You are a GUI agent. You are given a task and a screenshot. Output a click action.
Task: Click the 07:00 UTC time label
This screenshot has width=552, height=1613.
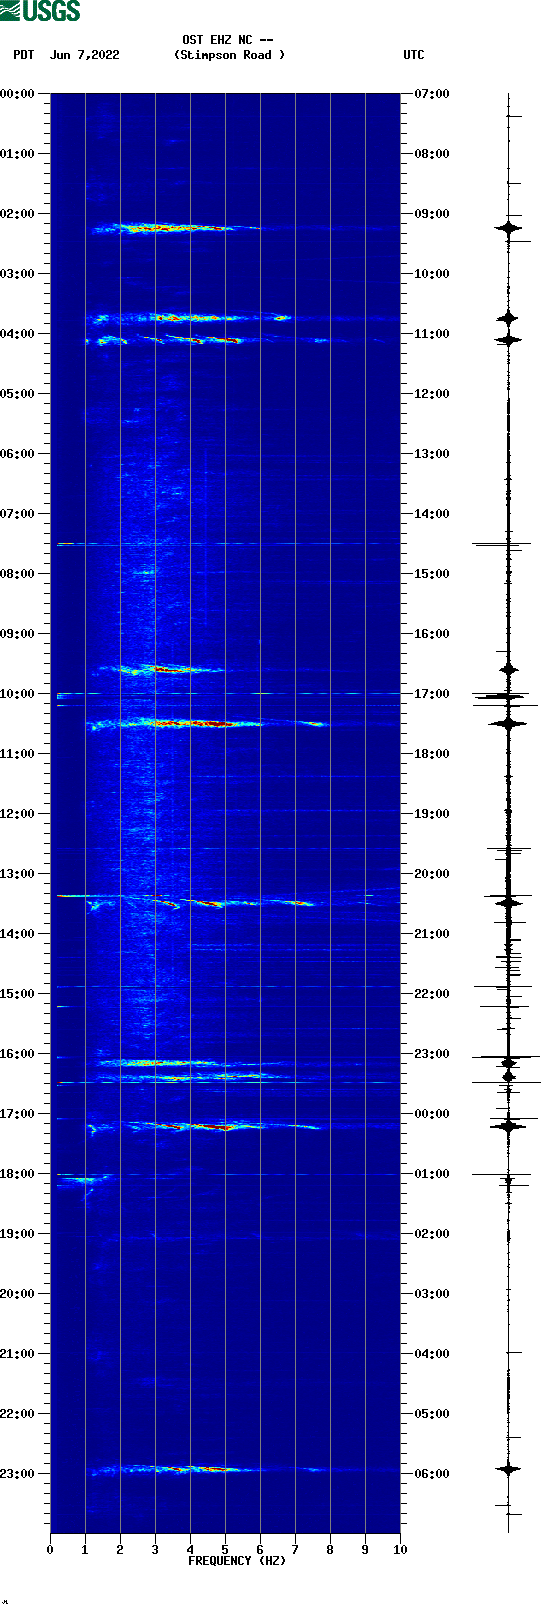click(x=432, y=94)
